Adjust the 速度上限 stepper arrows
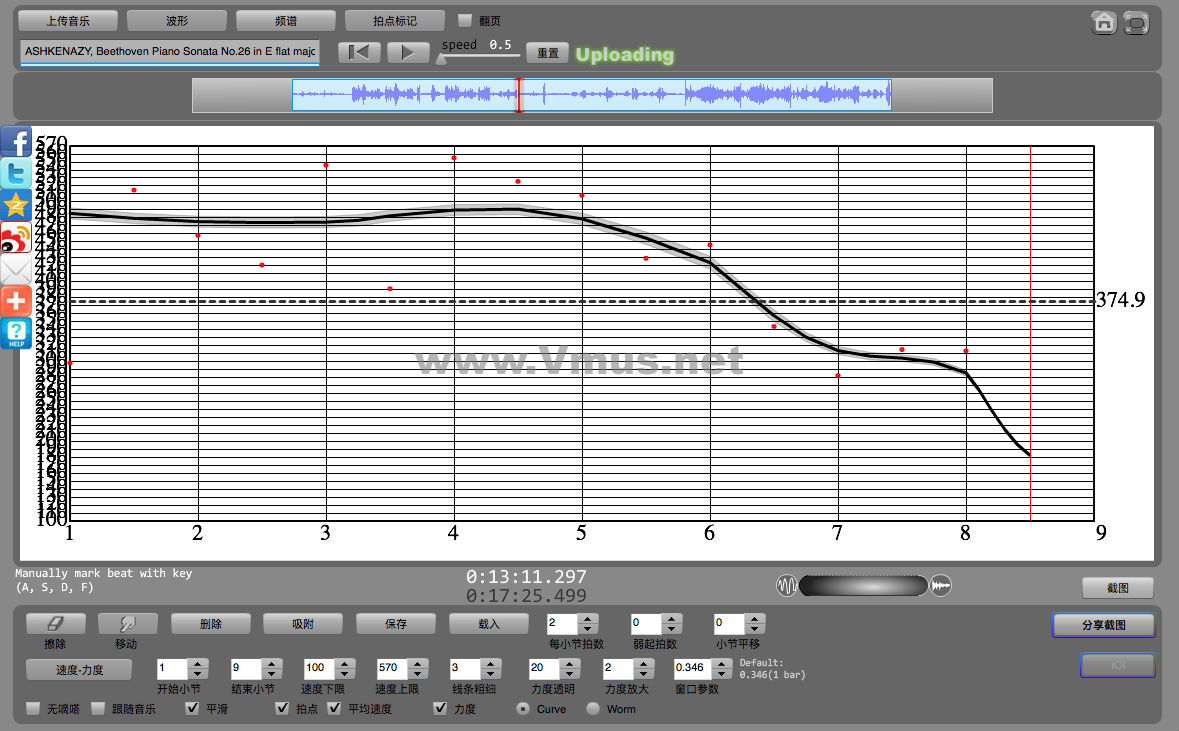The image size is (1179, 731). tap(417, 668)
